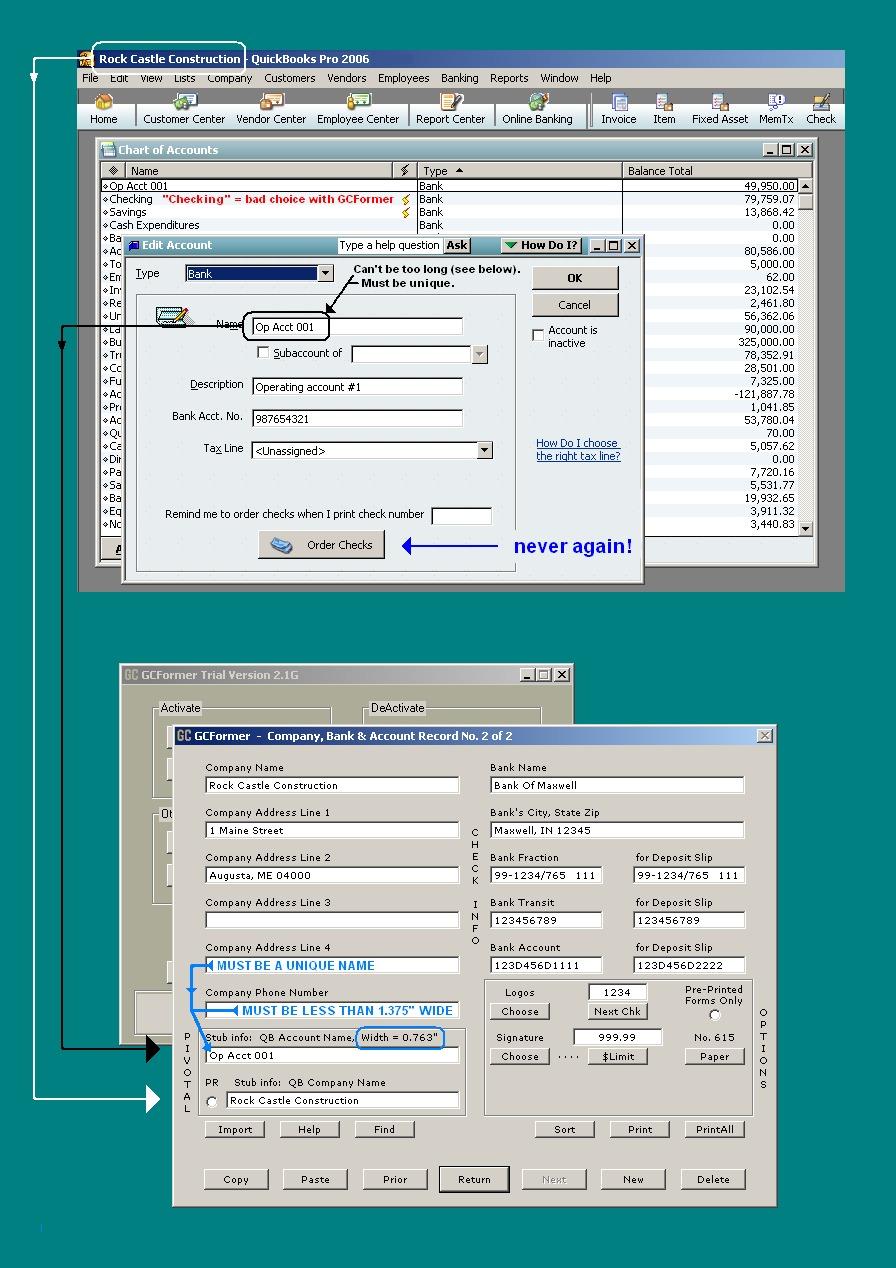Sort by the Type column header
Image resolution: width=896 pixels, height=1268 pixels.
(520, 170)
